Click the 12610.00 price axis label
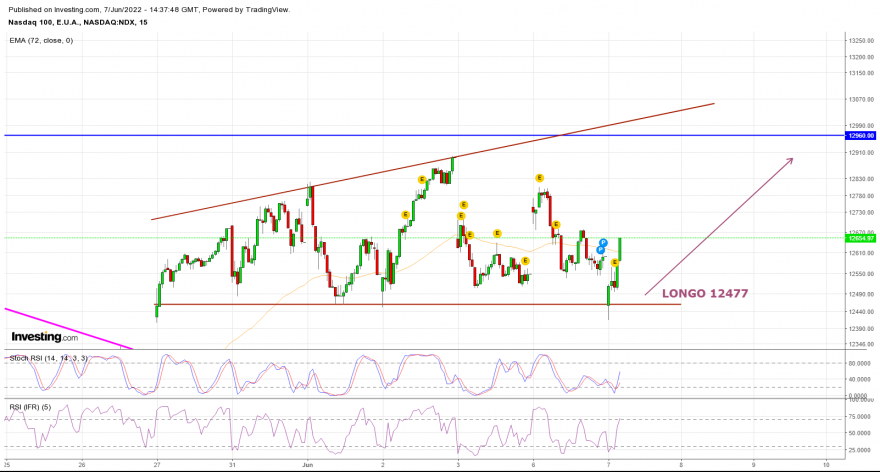The image size is (880, 472). tap(861, 253)
